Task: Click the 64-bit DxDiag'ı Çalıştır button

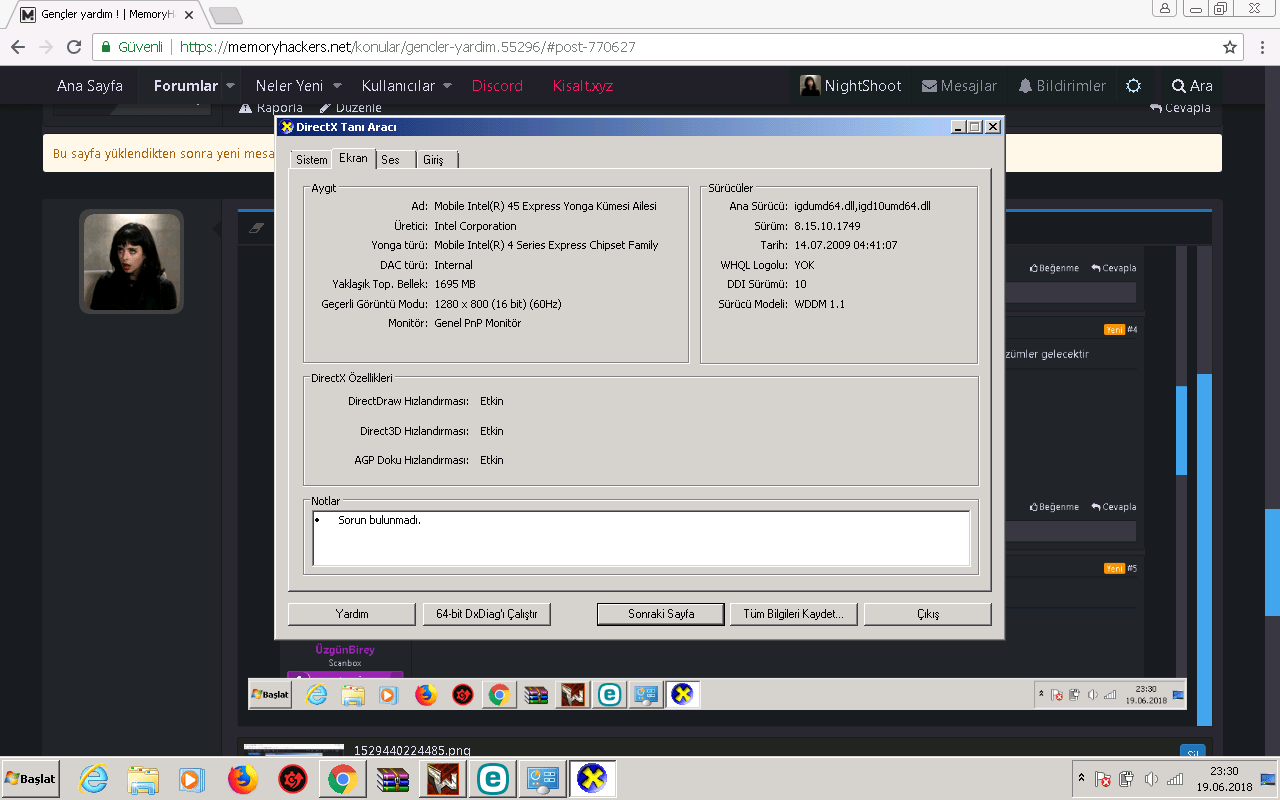Action: tap(487, 614)
